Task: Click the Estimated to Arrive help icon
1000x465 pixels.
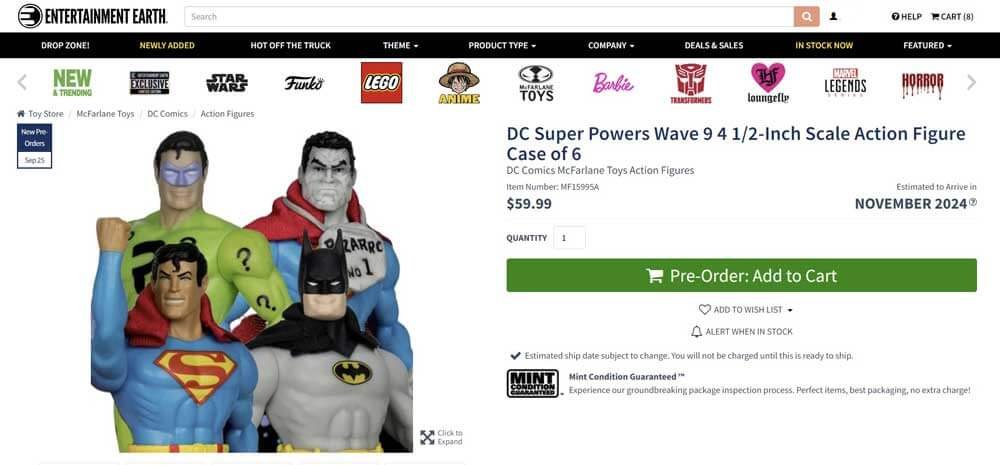Action: (973, 203)
